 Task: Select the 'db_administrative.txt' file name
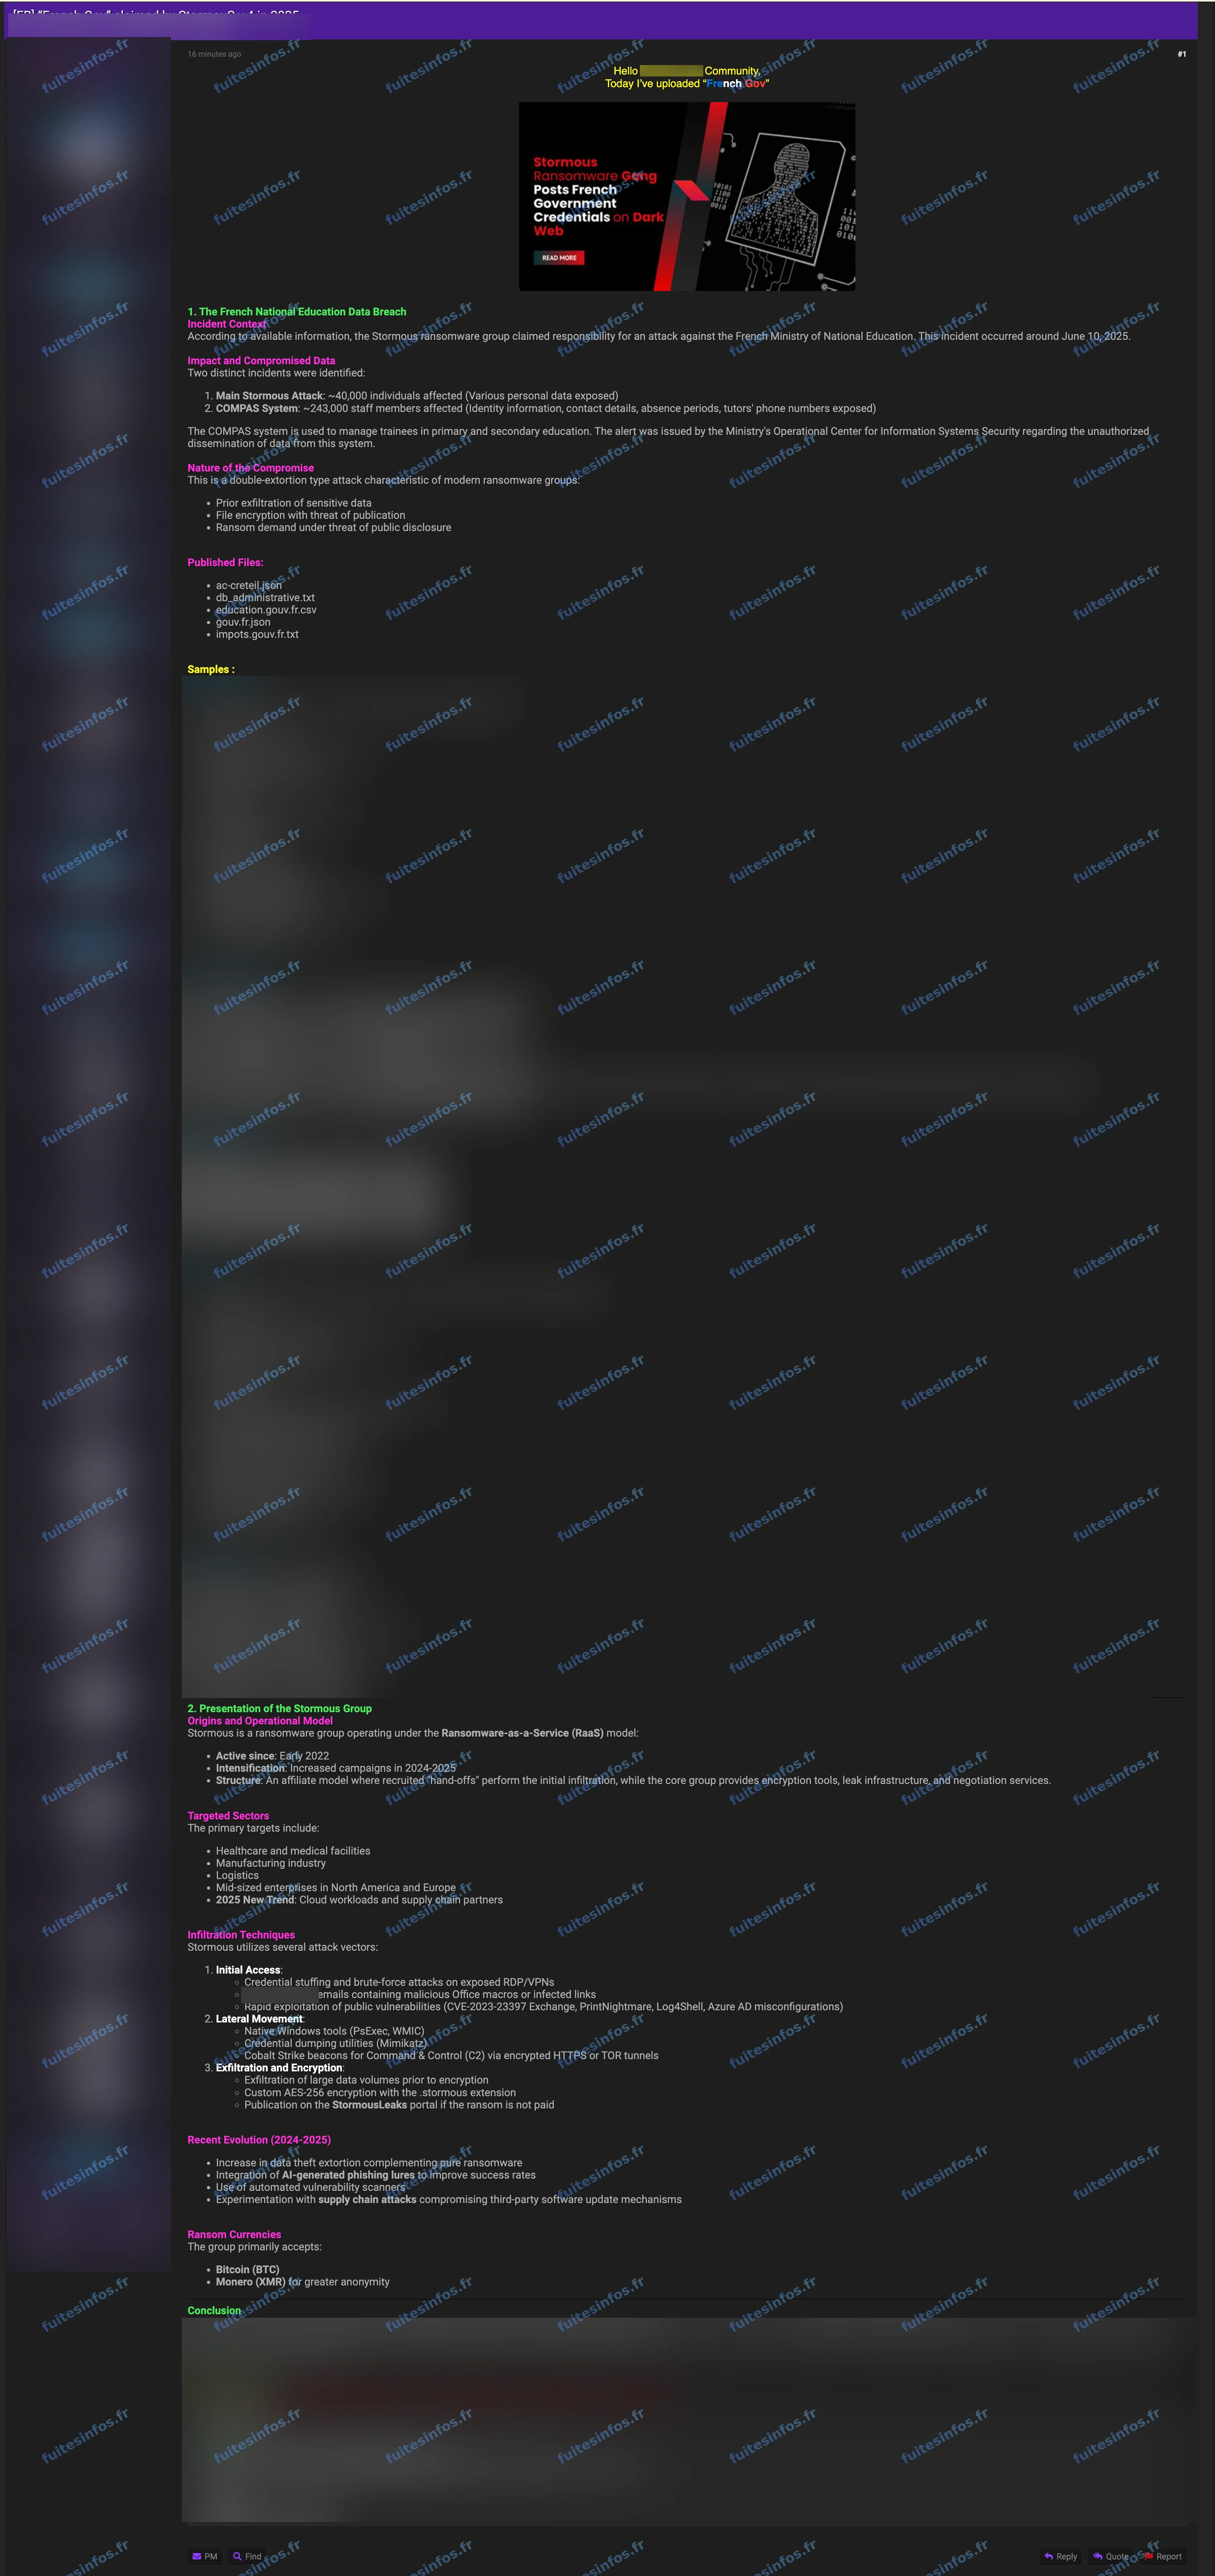265,598
